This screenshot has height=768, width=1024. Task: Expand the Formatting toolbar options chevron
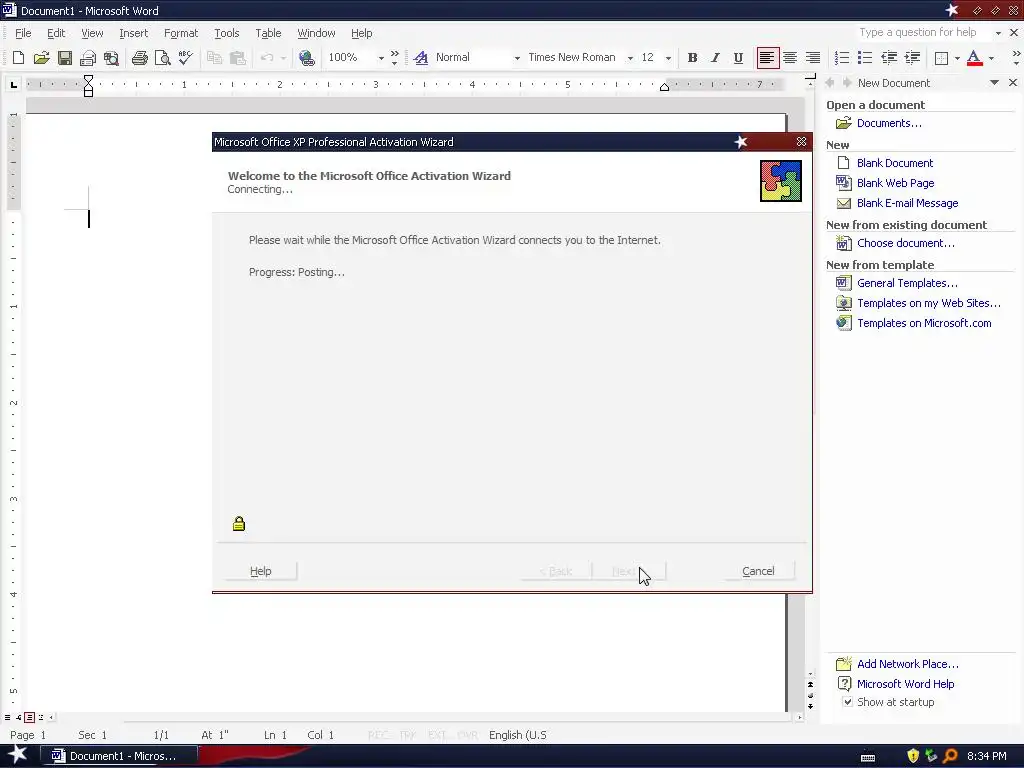(1016, 57)
